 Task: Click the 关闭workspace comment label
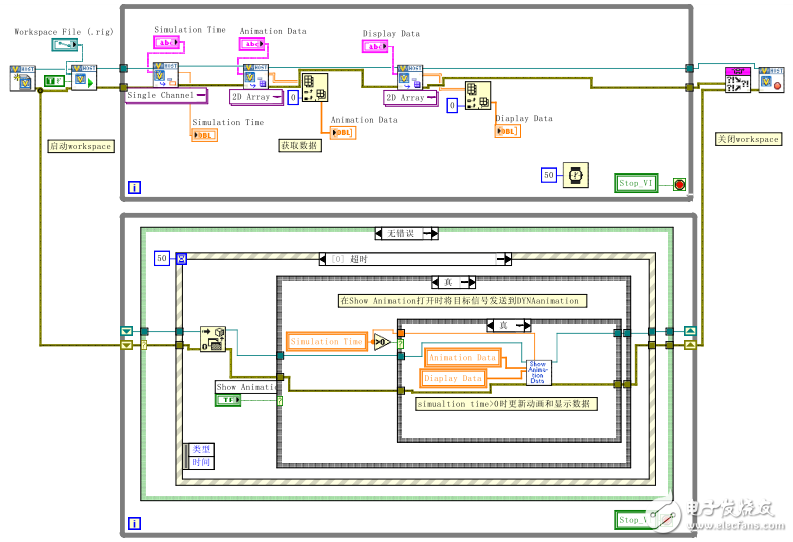click(x=747, y=139)
